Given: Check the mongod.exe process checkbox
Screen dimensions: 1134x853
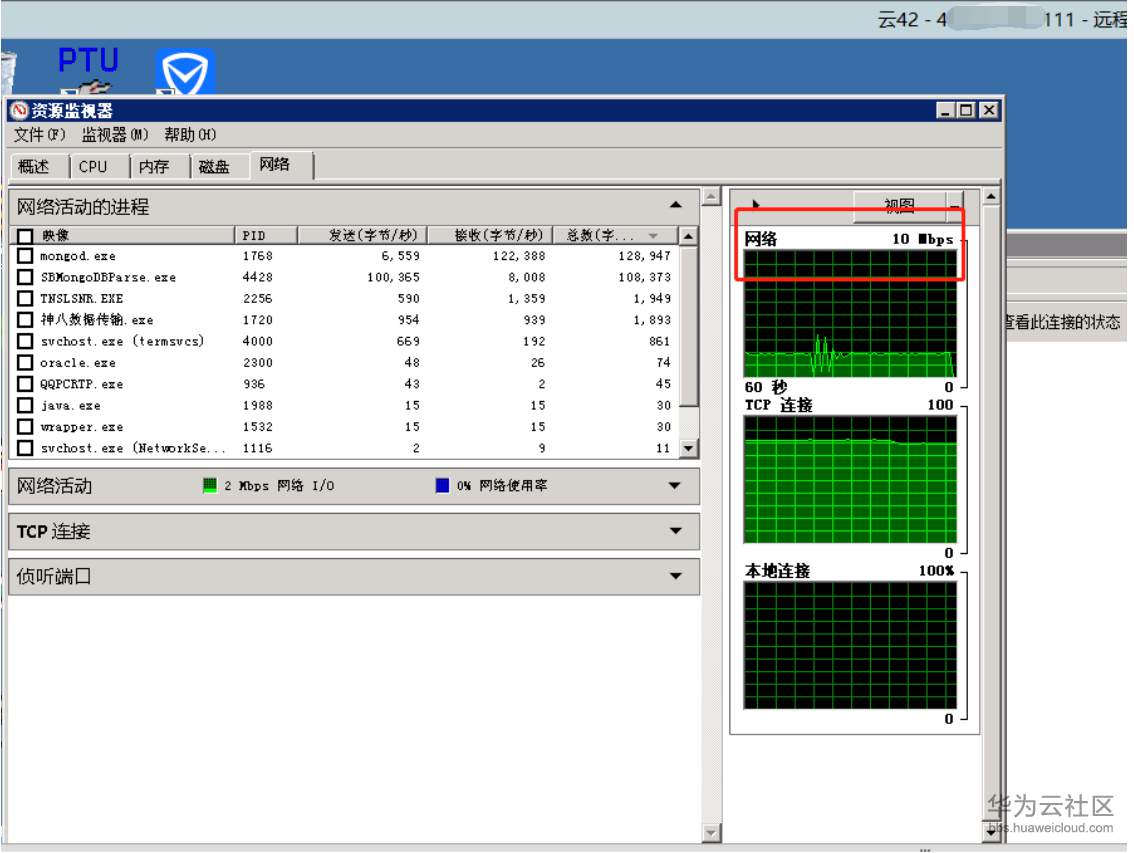Looking at the screenshot, I should (x=25, y=256).
